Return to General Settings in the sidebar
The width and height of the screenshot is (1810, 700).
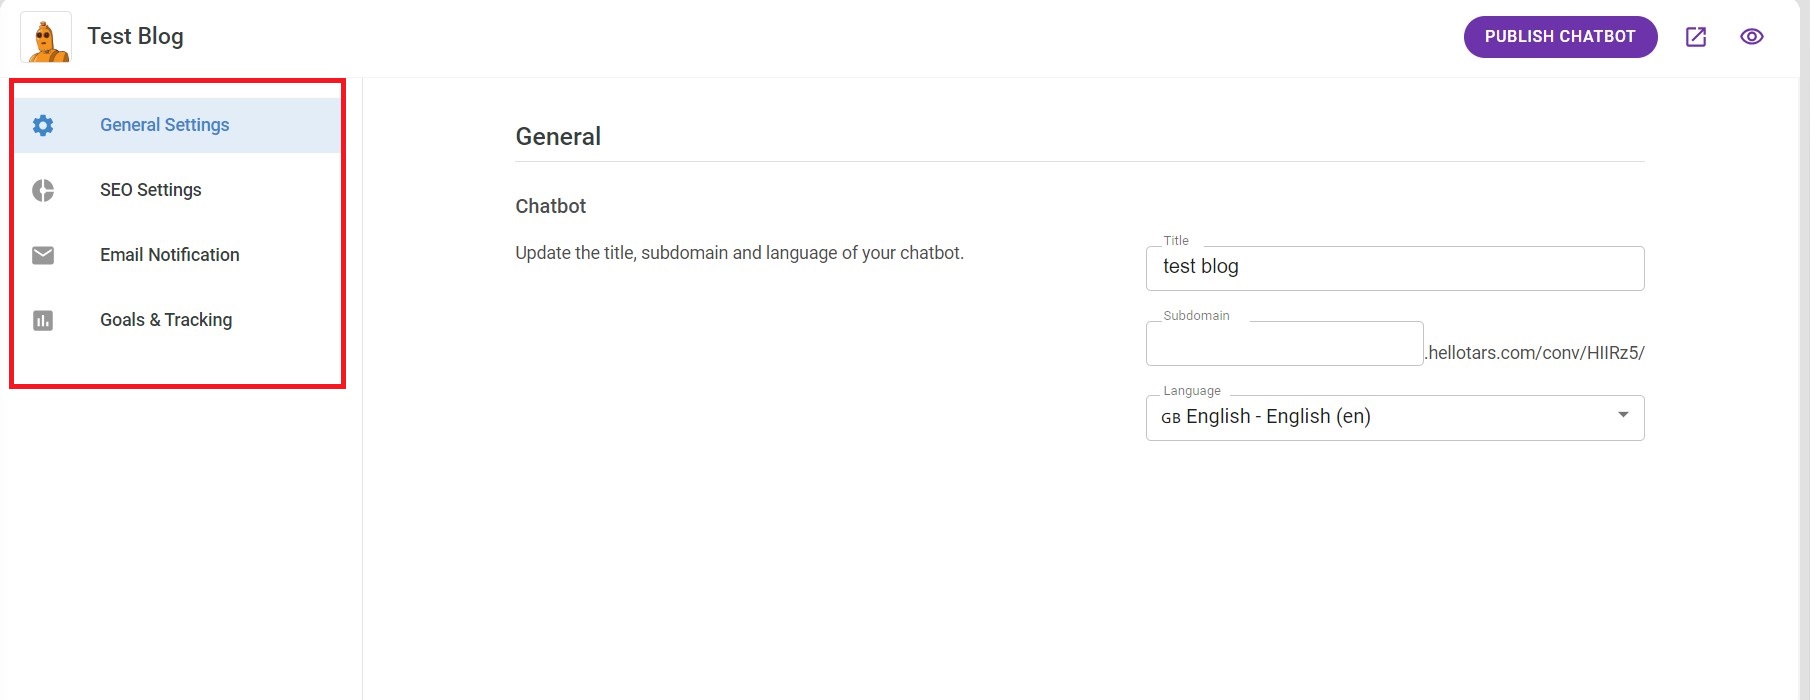(x=164, y=125)
